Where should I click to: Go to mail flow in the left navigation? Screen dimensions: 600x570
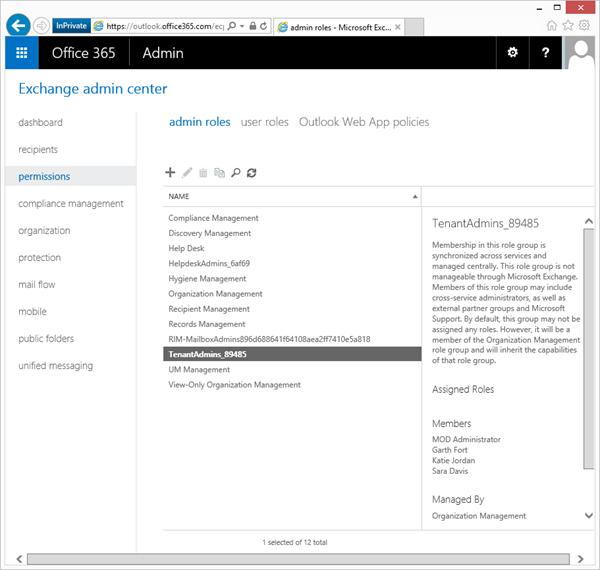tap(38, 285)
